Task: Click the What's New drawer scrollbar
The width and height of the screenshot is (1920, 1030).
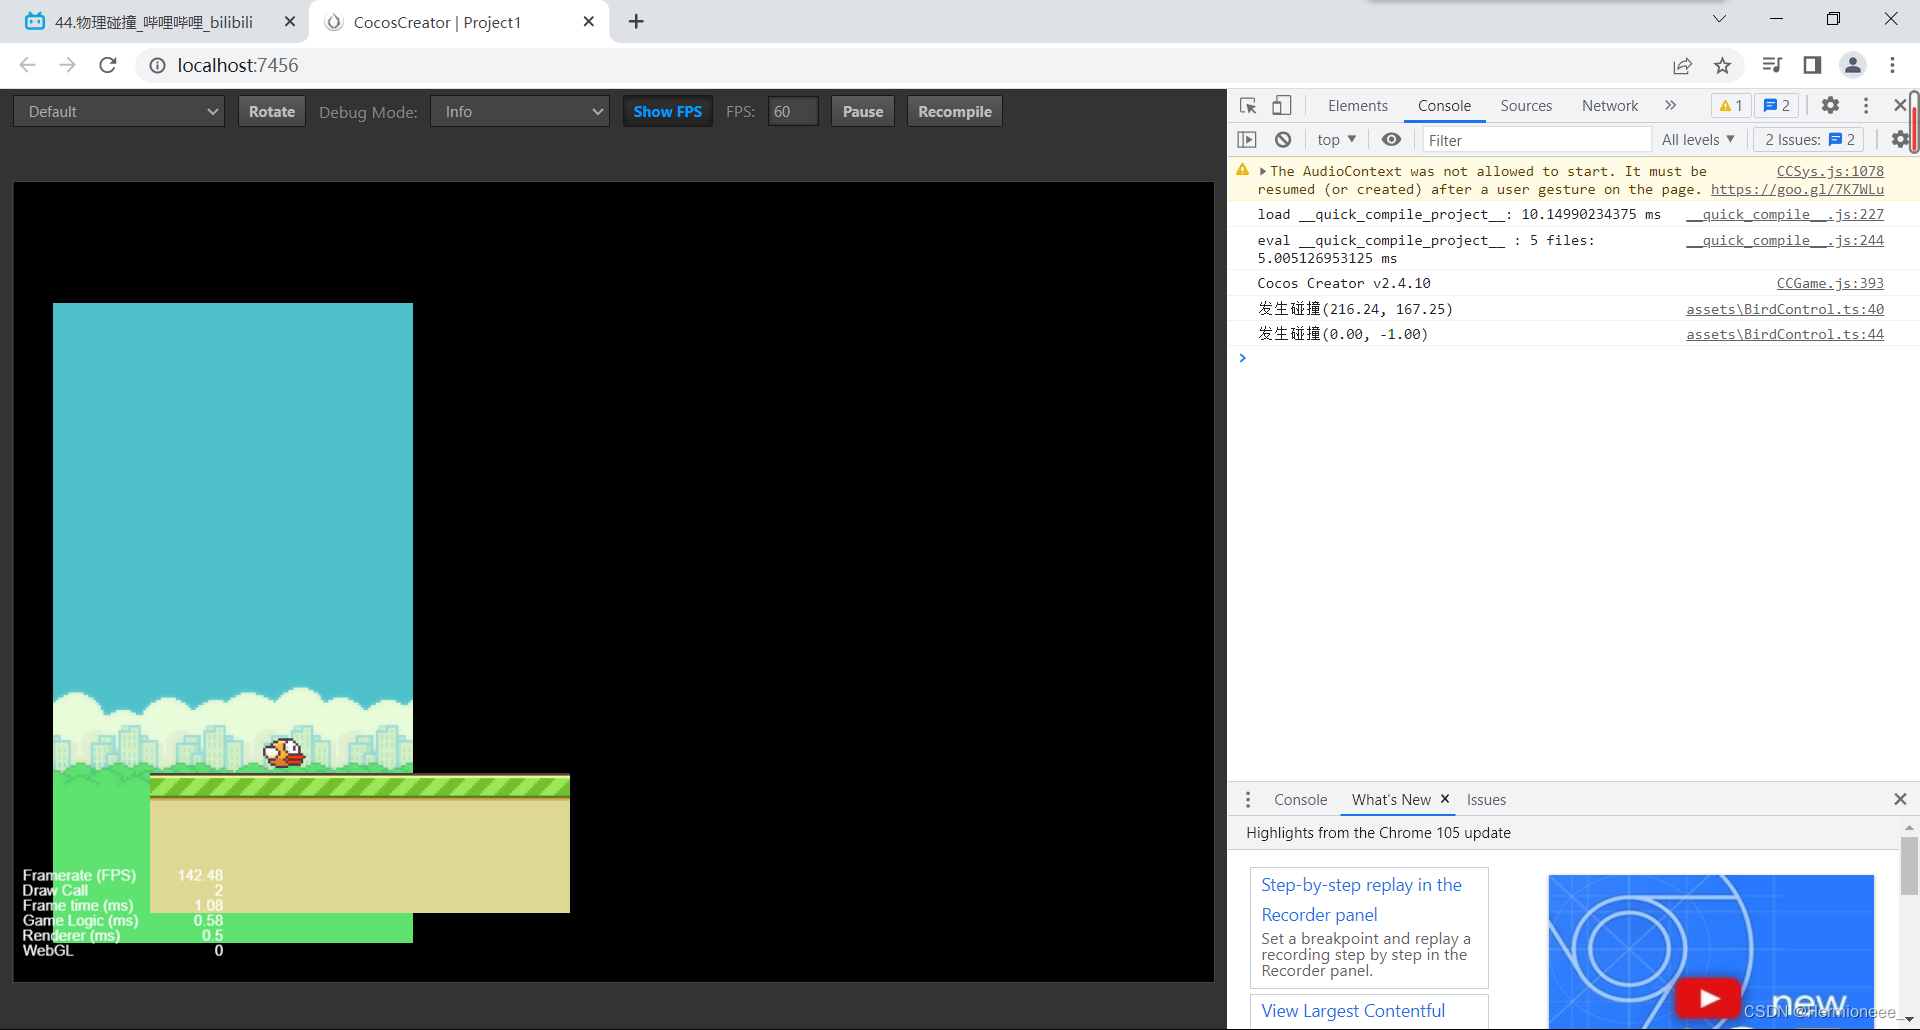Action: click(x=1909, y=866)
